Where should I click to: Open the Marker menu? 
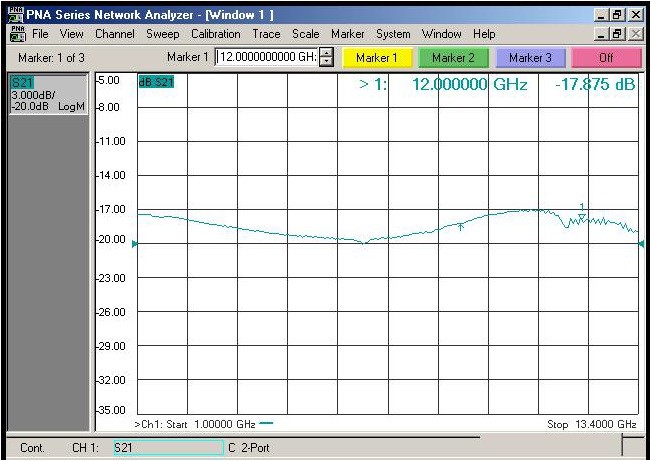pos(348,34)
